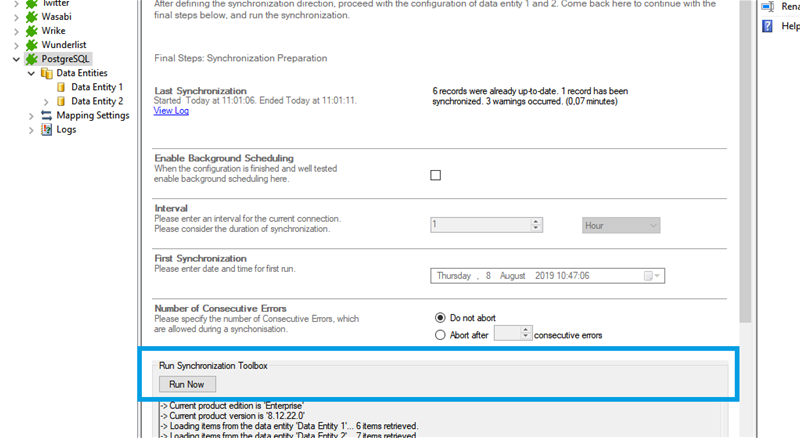
Task: Expand the Data Entity 2 node
Action: [46, 101]
